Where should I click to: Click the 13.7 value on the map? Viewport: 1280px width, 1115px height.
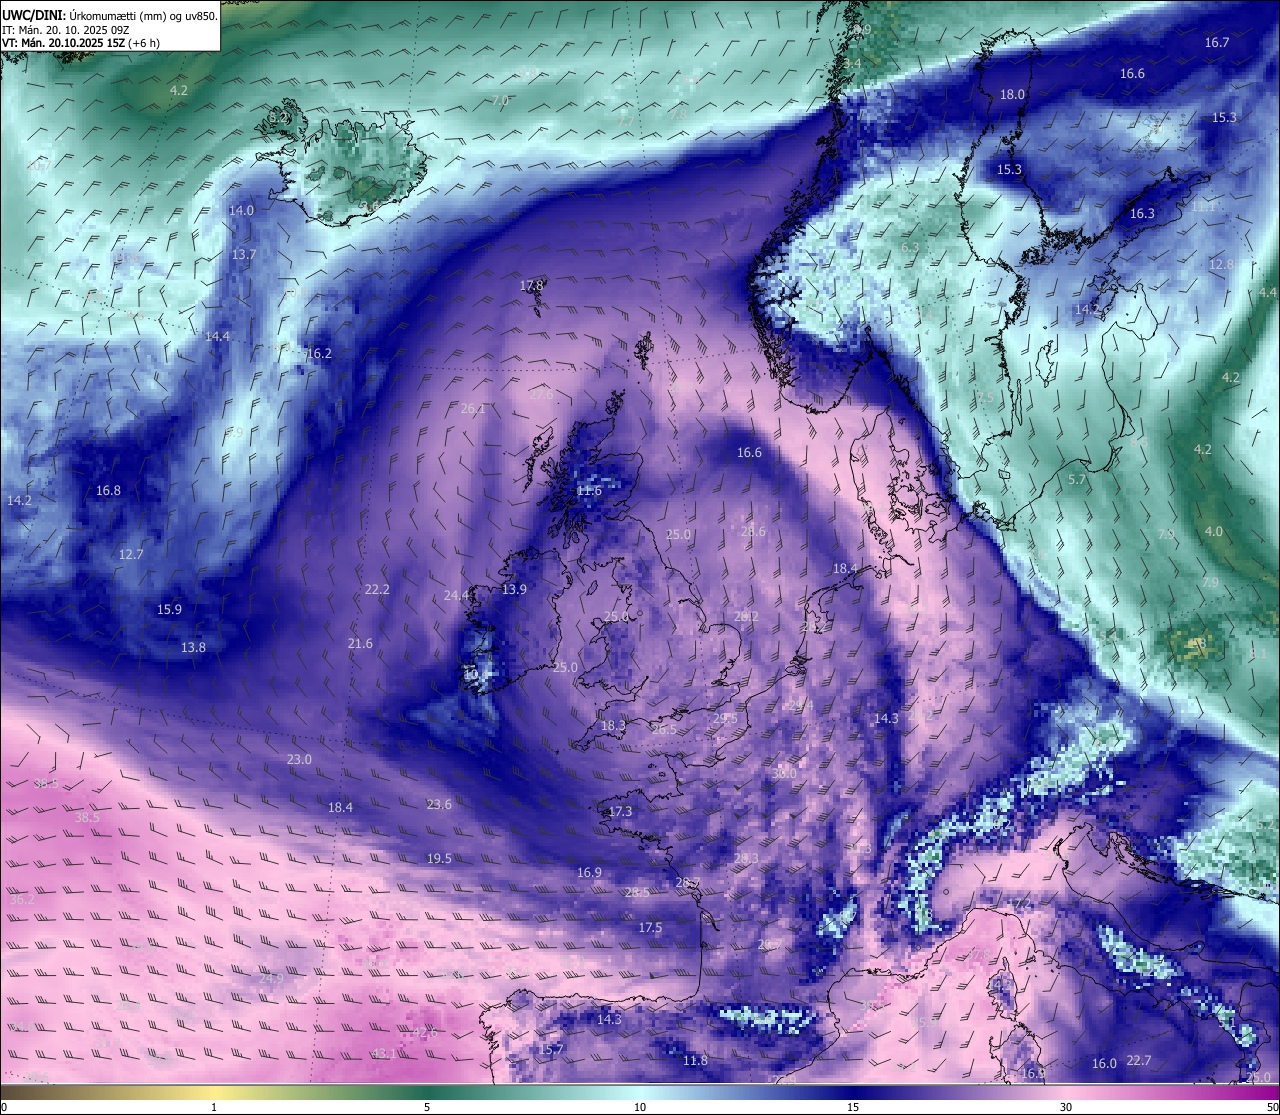point(244,254)
